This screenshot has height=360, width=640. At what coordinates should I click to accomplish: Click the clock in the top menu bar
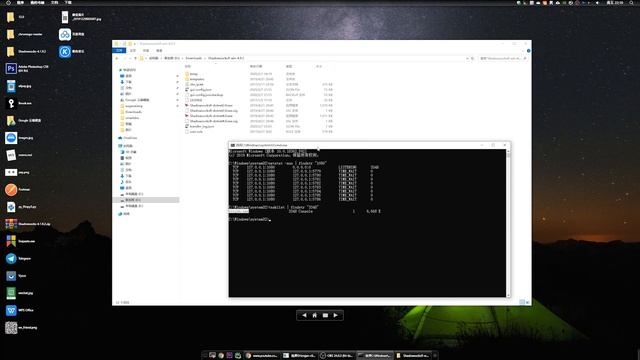(615, 2)
